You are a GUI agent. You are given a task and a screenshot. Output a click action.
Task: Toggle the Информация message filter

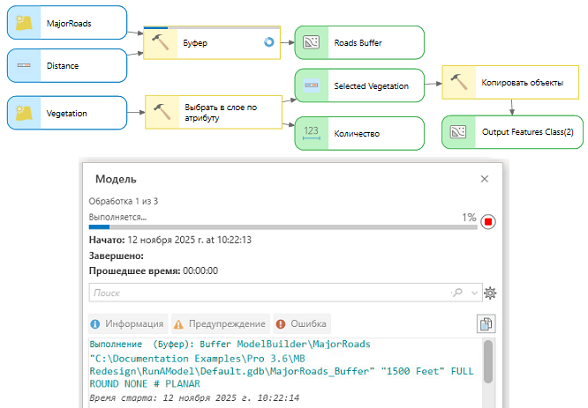pyautogui.click(x=128, y=324)
